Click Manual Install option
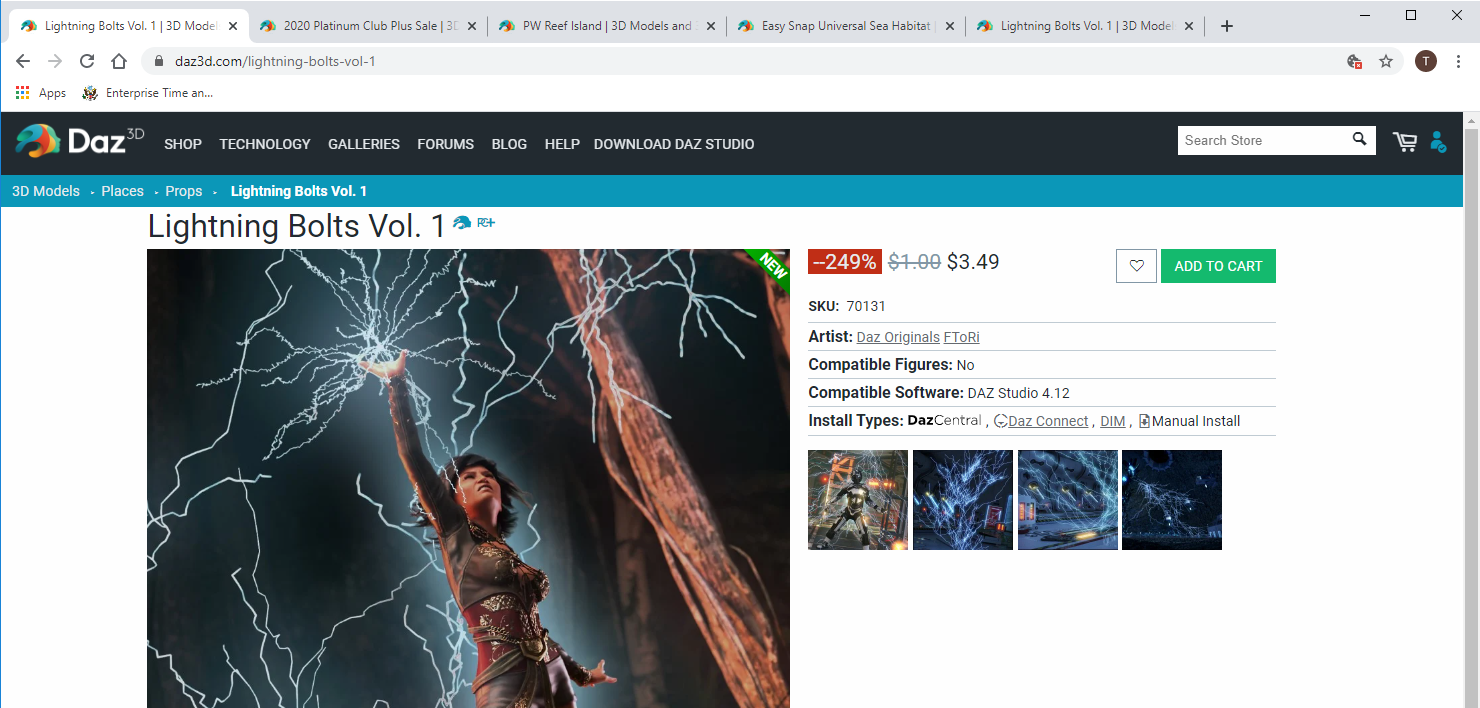The height and width of the screenshot is (708, 1480). coord(1189,421)
